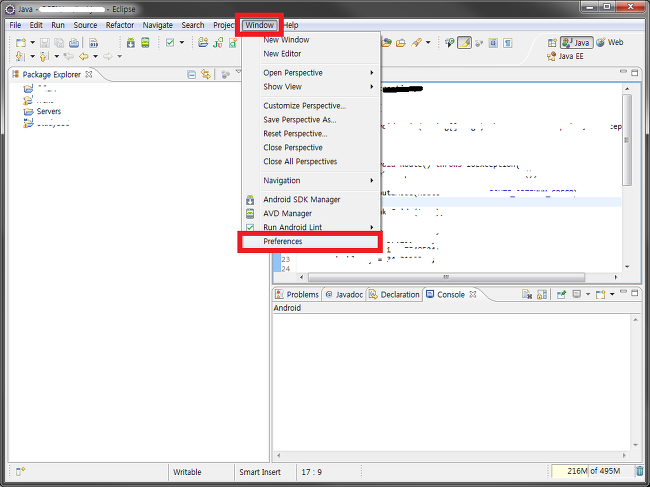Click the open folder Open Task toolbar icon

coord(401,43)
